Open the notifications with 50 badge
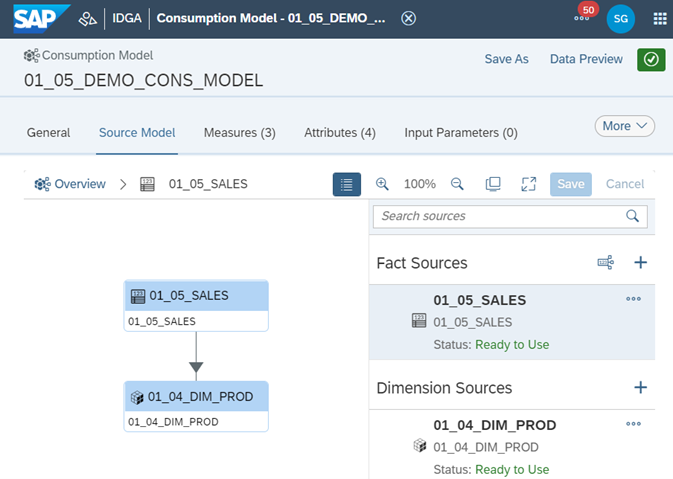Image resolution: width=673 pixels, height=479 pixels. point(582,18)
